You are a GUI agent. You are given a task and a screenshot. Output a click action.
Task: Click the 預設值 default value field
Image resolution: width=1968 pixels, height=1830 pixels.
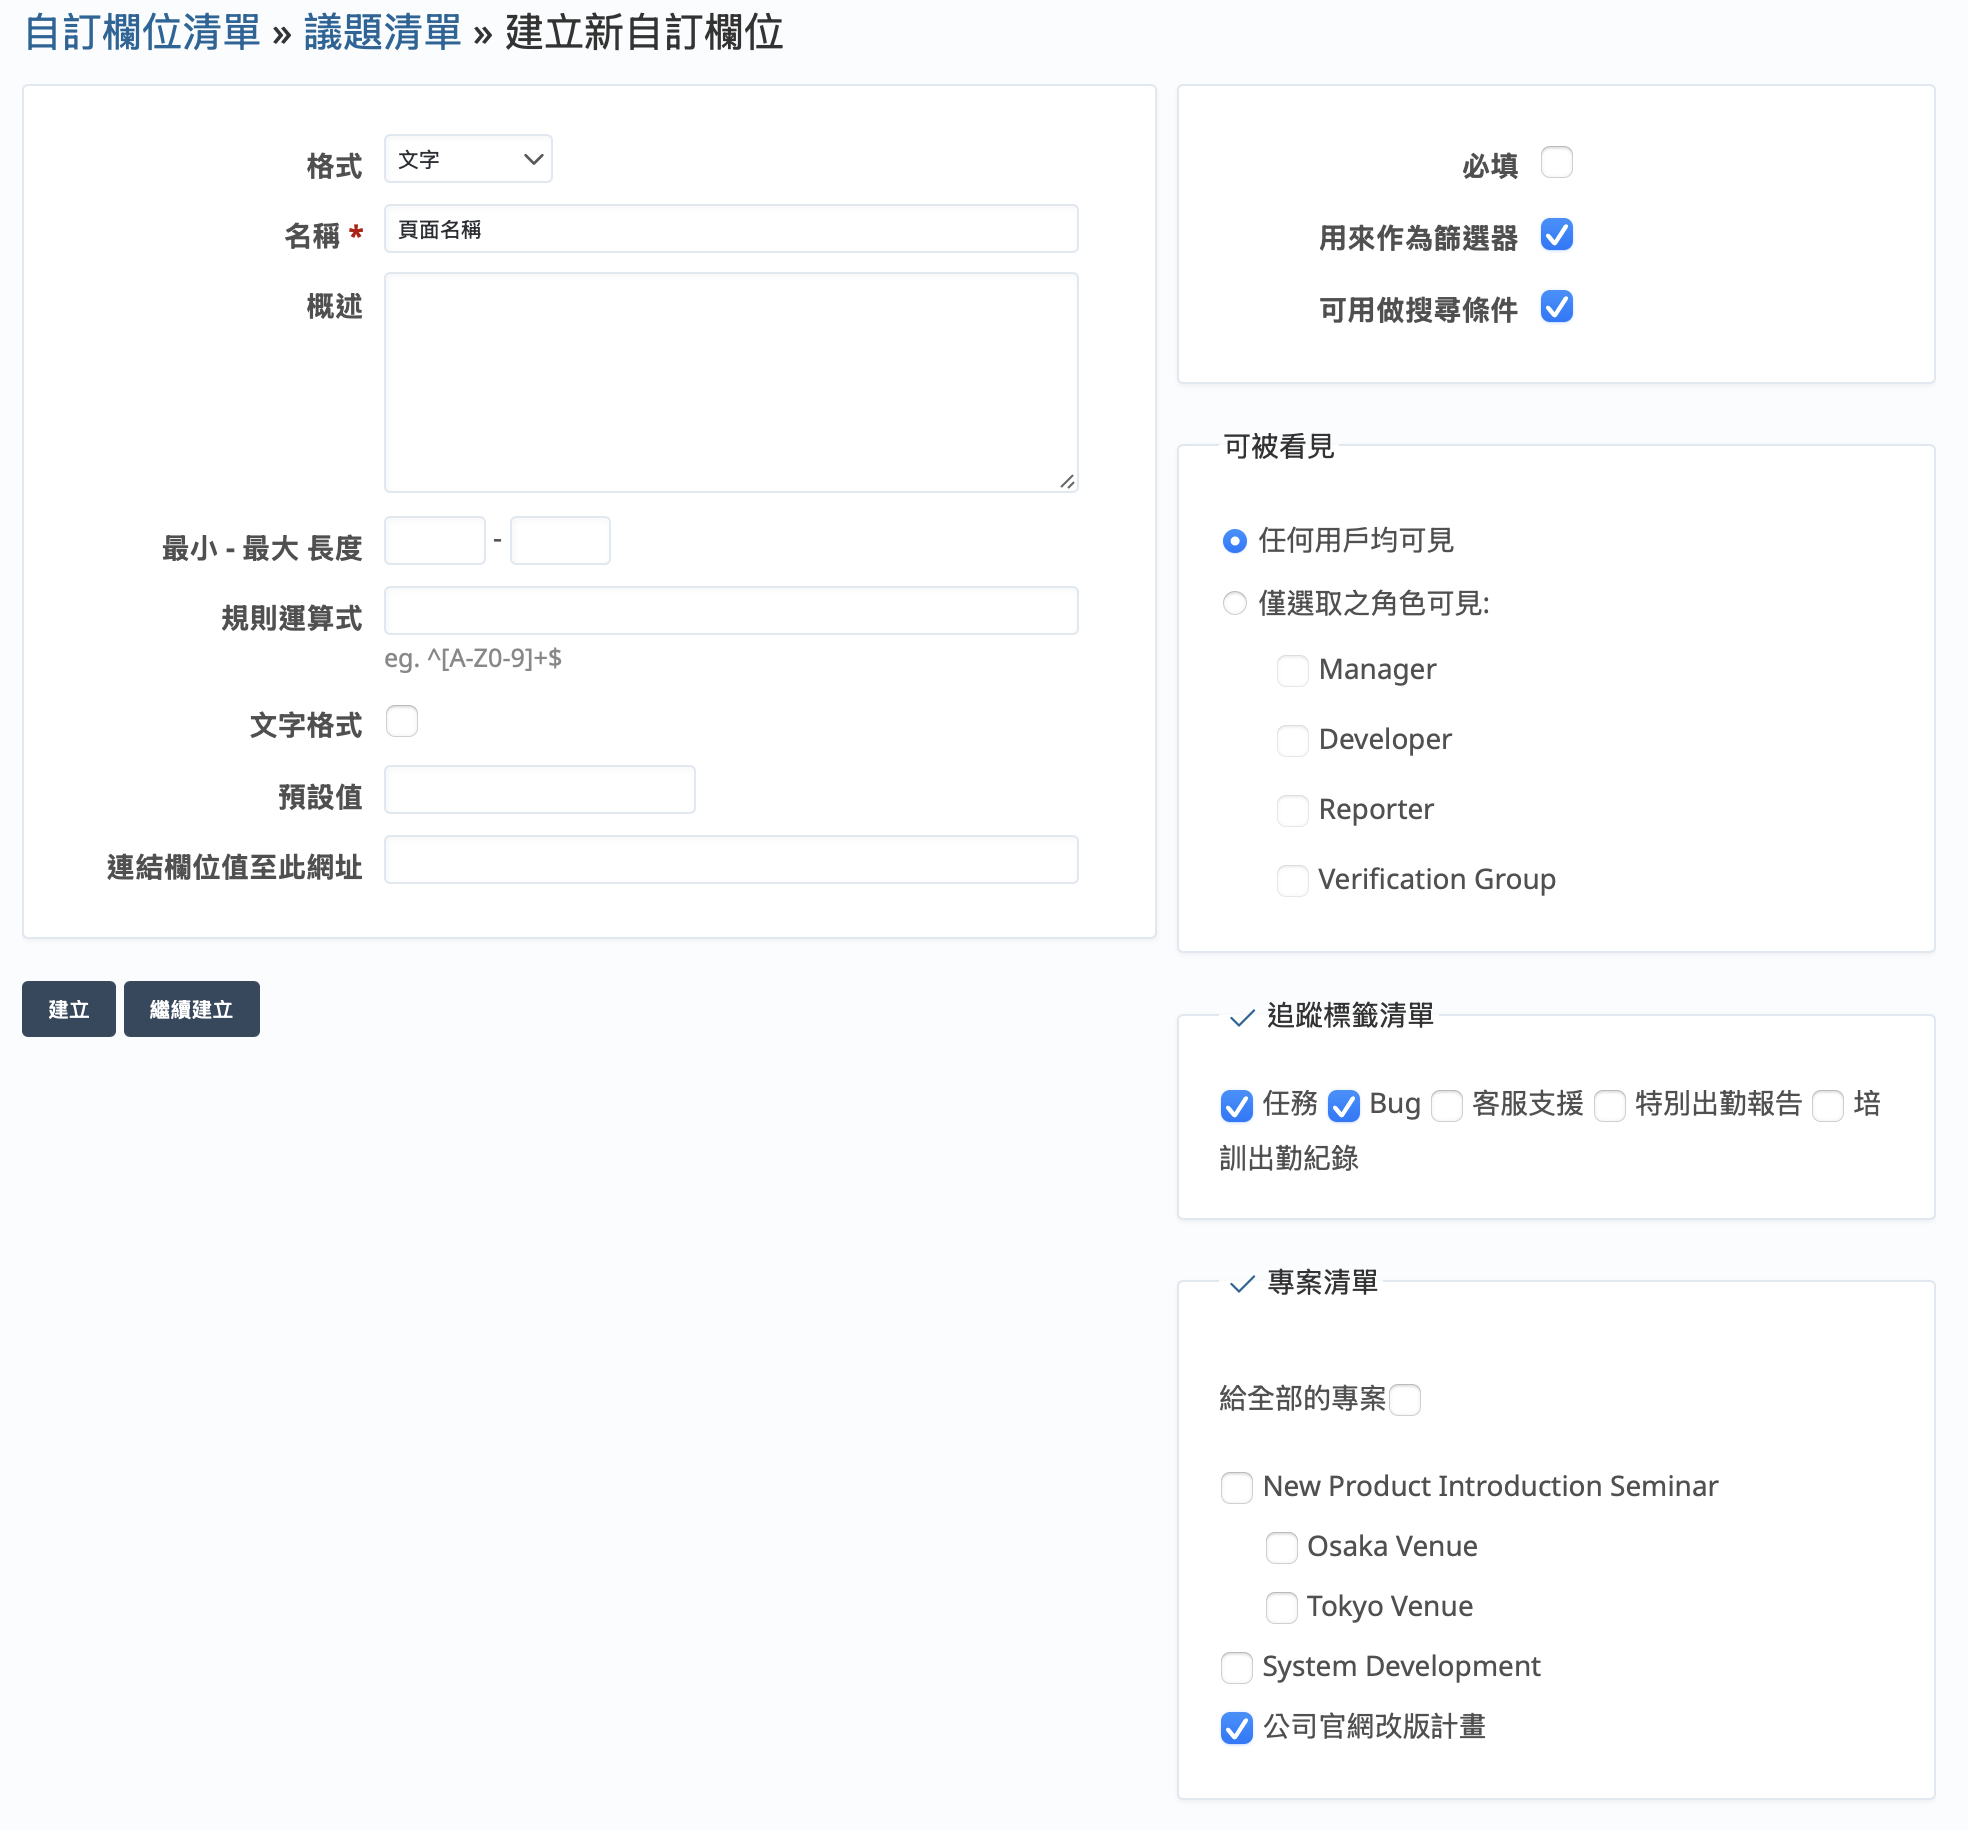pyautogui.click(x=540, y=789)
